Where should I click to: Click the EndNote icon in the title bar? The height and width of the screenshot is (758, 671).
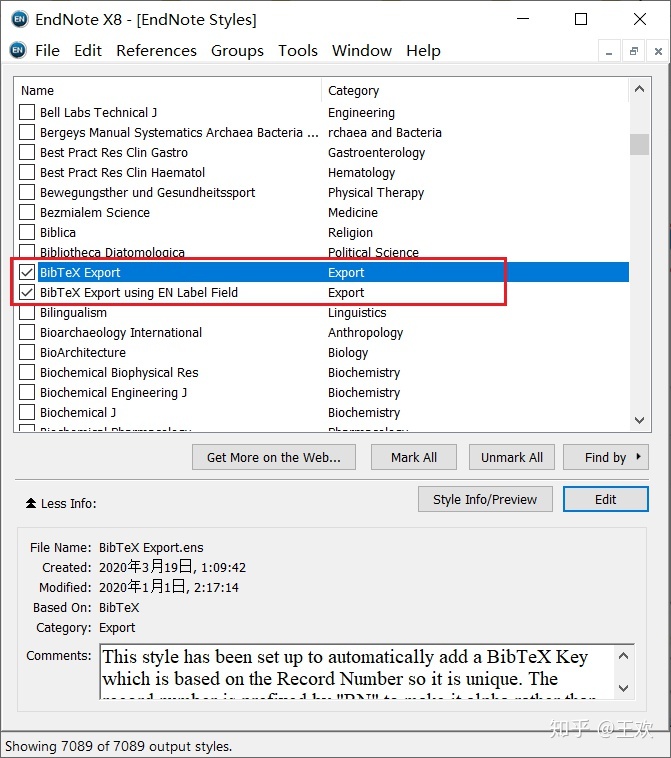click(19, 19)
